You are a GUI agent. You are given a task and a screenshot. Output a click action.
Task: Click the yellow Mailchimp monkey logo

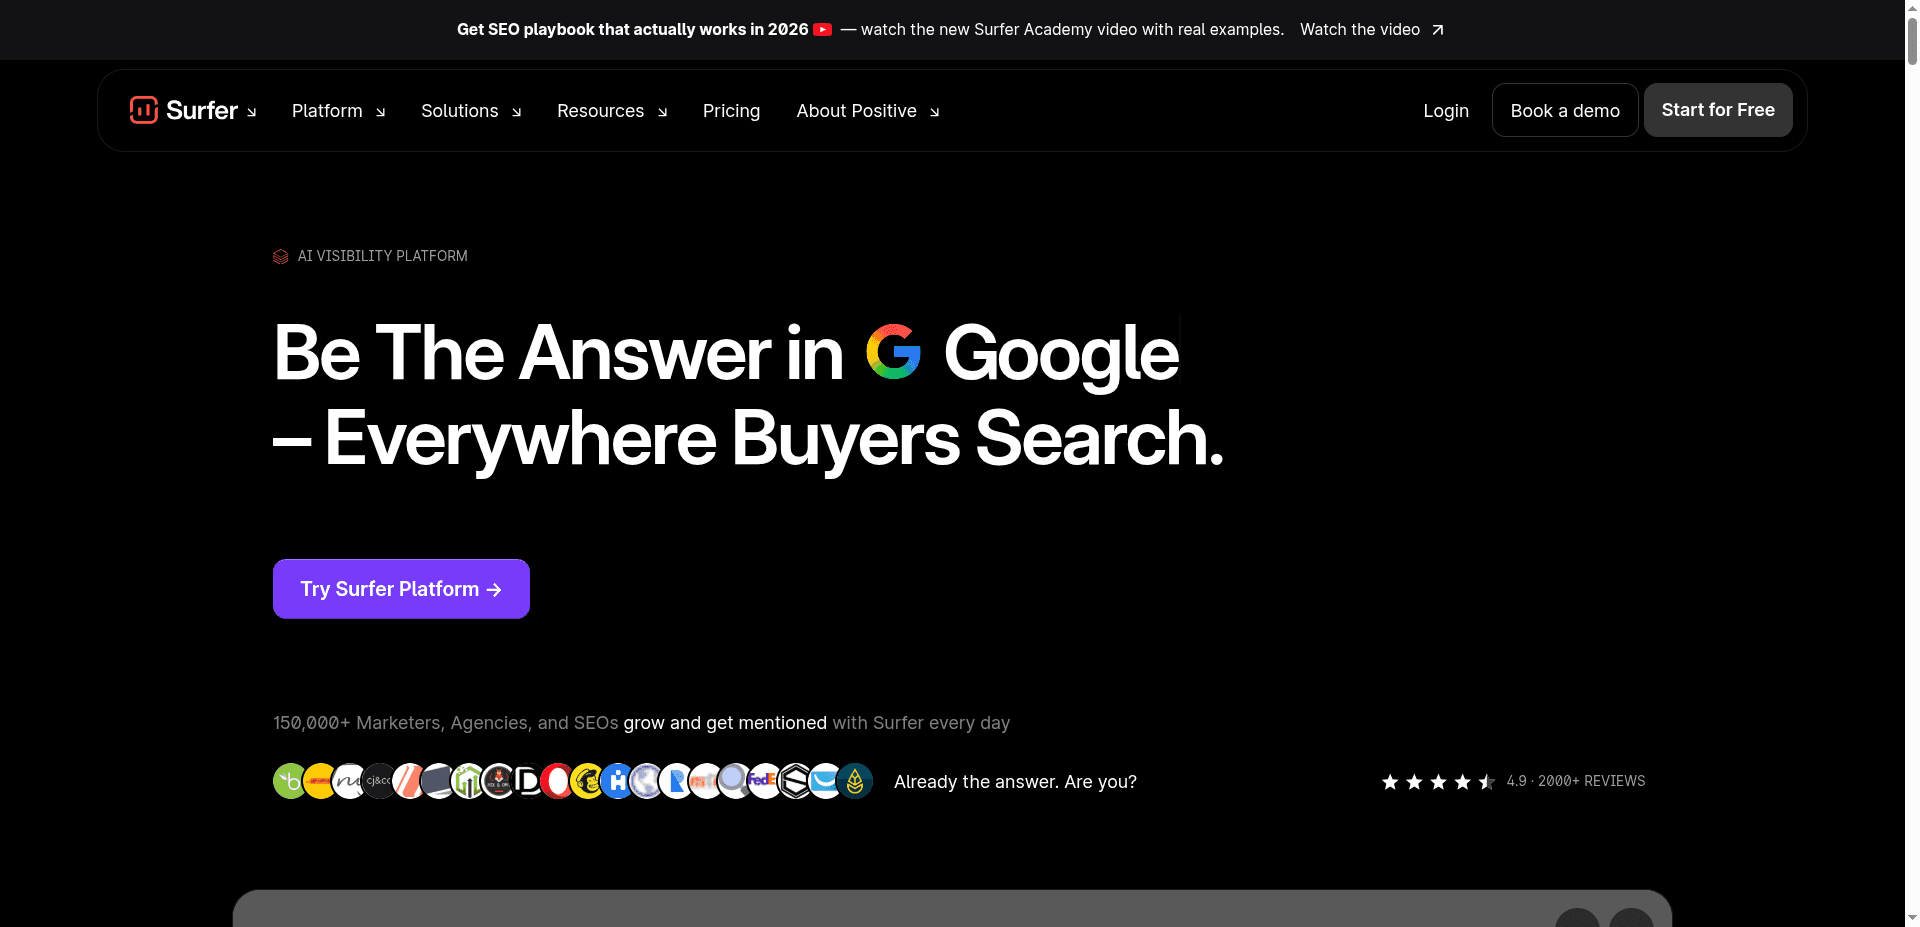pos(587,781)
